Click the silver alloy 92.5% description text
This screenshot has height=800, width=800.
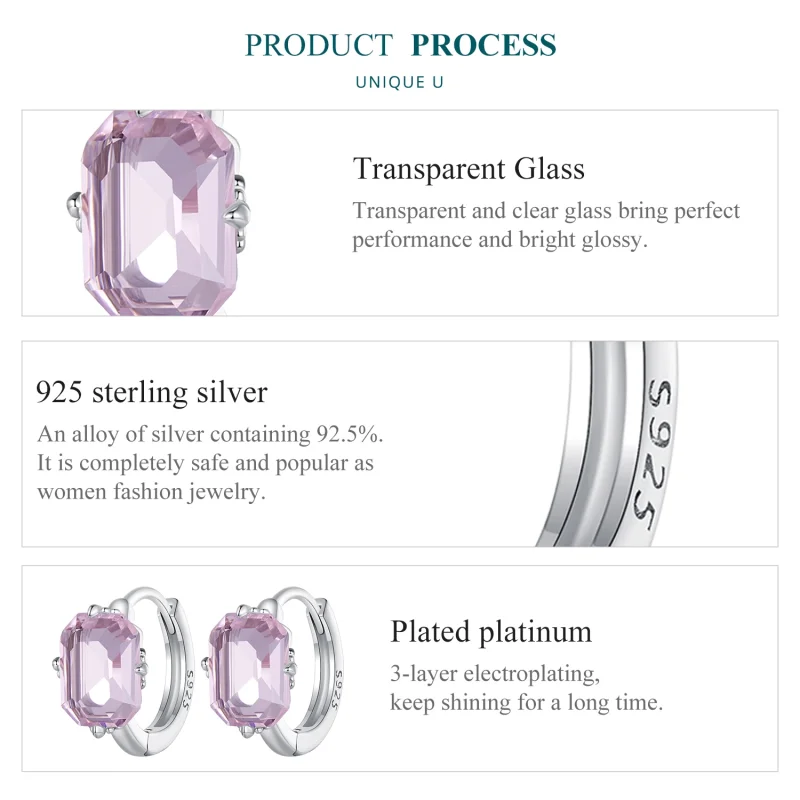coord(210,463)
